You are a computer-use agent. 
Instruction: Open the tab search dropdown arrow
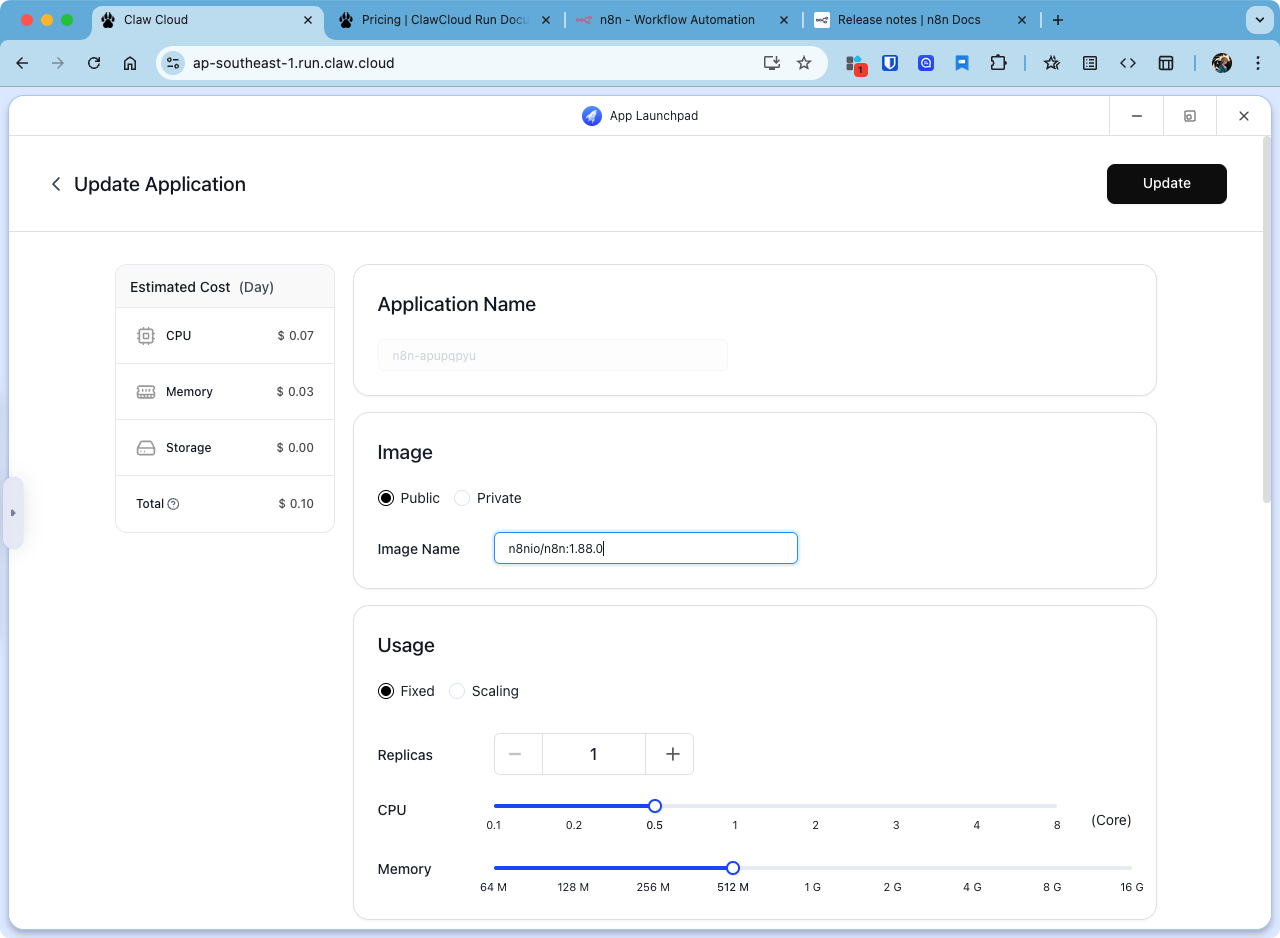tap(1258, 20)
